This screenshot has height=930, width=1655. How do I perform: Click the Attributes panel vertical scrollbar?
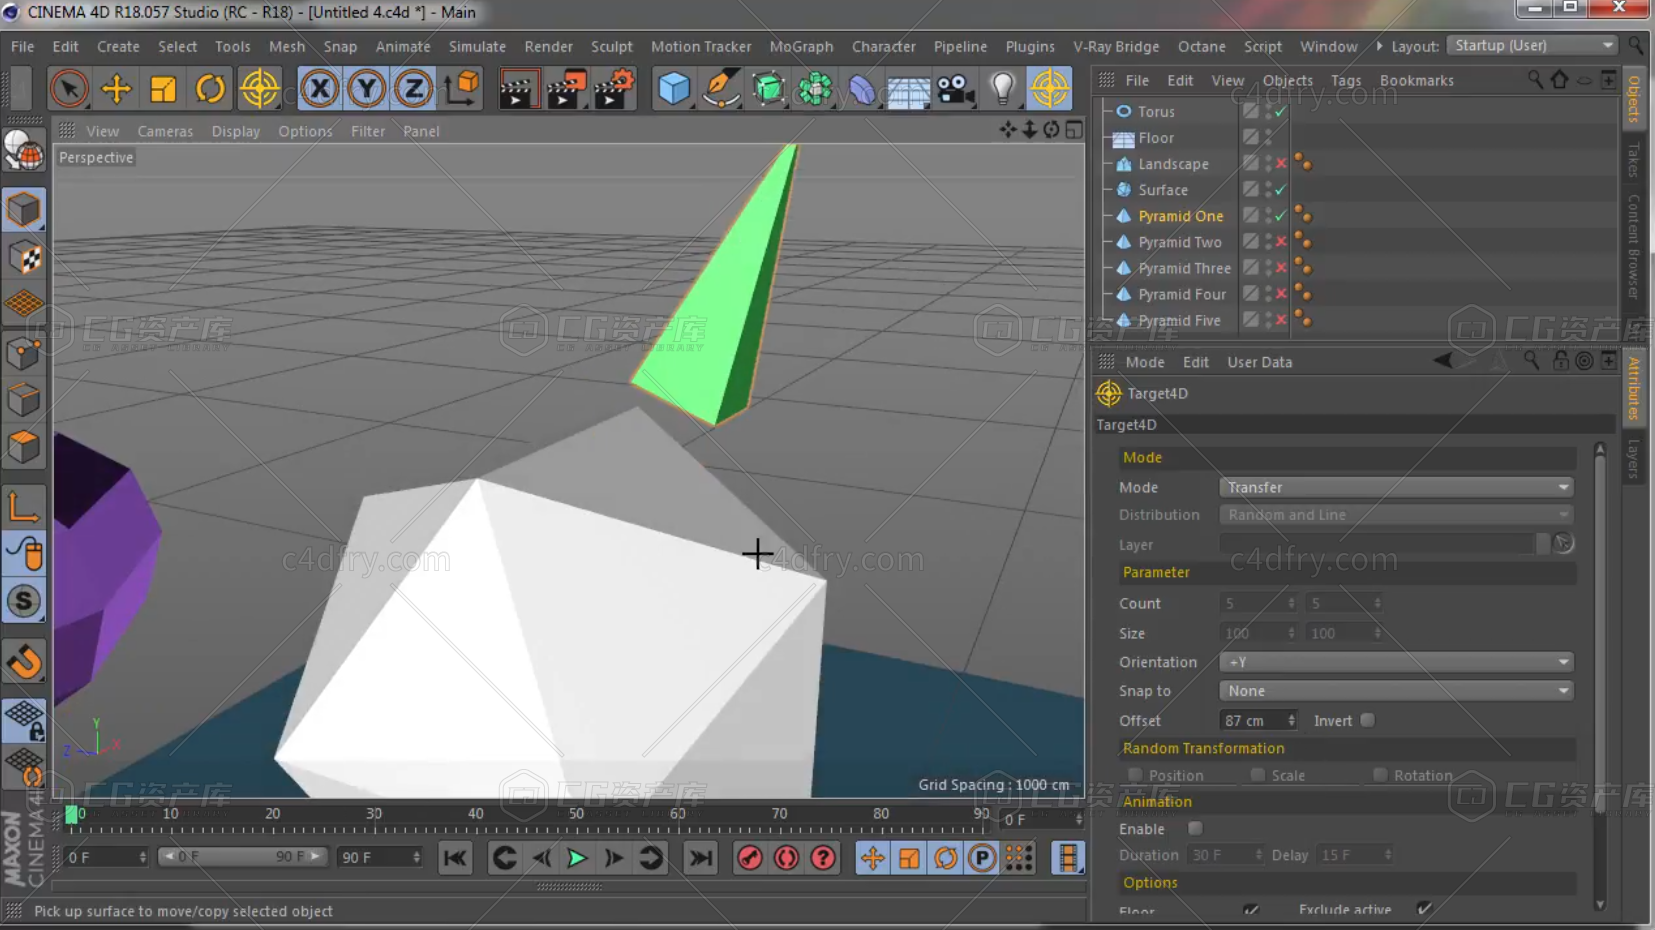[x=1599, y=676]
